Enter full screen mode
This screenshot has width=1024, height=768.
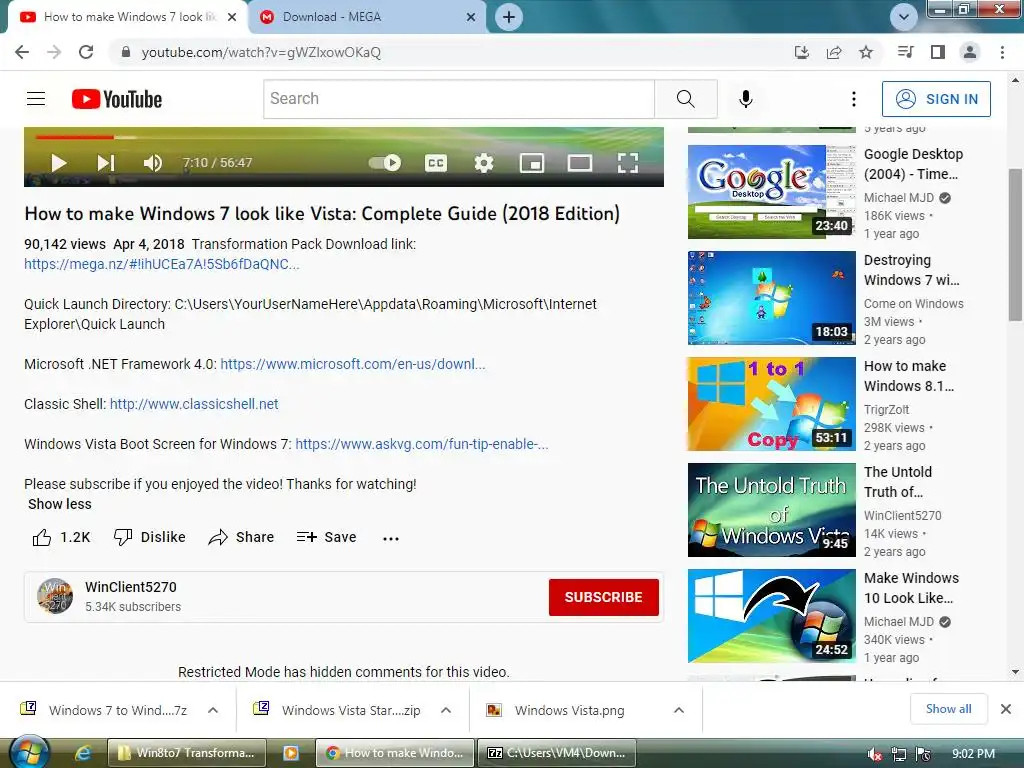[x=628, y=163]
